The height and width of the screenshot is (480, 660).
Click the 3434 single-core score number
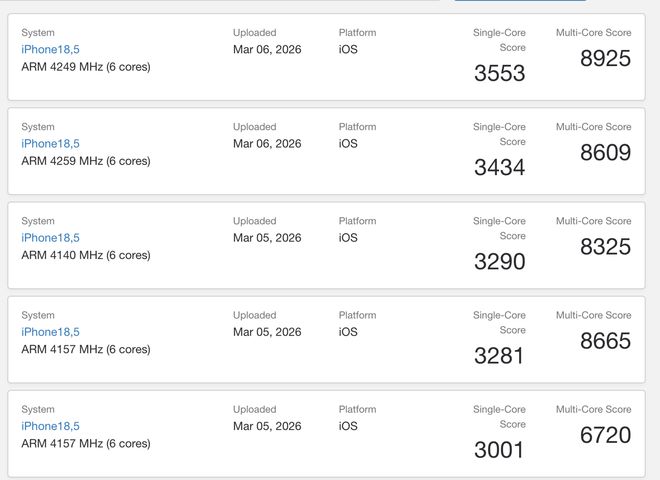click(499, 168)
